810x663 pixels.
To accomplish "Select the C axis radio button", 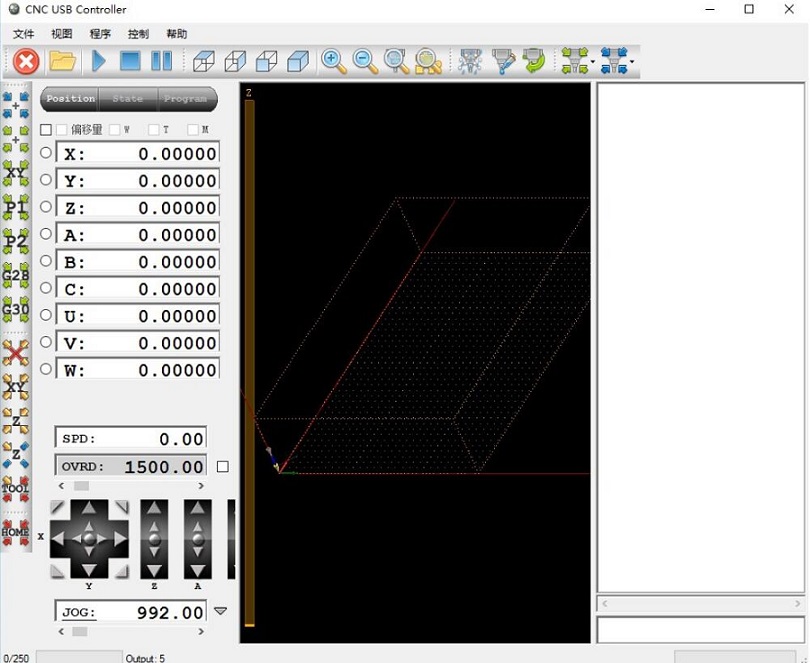I will coord(46,287).
